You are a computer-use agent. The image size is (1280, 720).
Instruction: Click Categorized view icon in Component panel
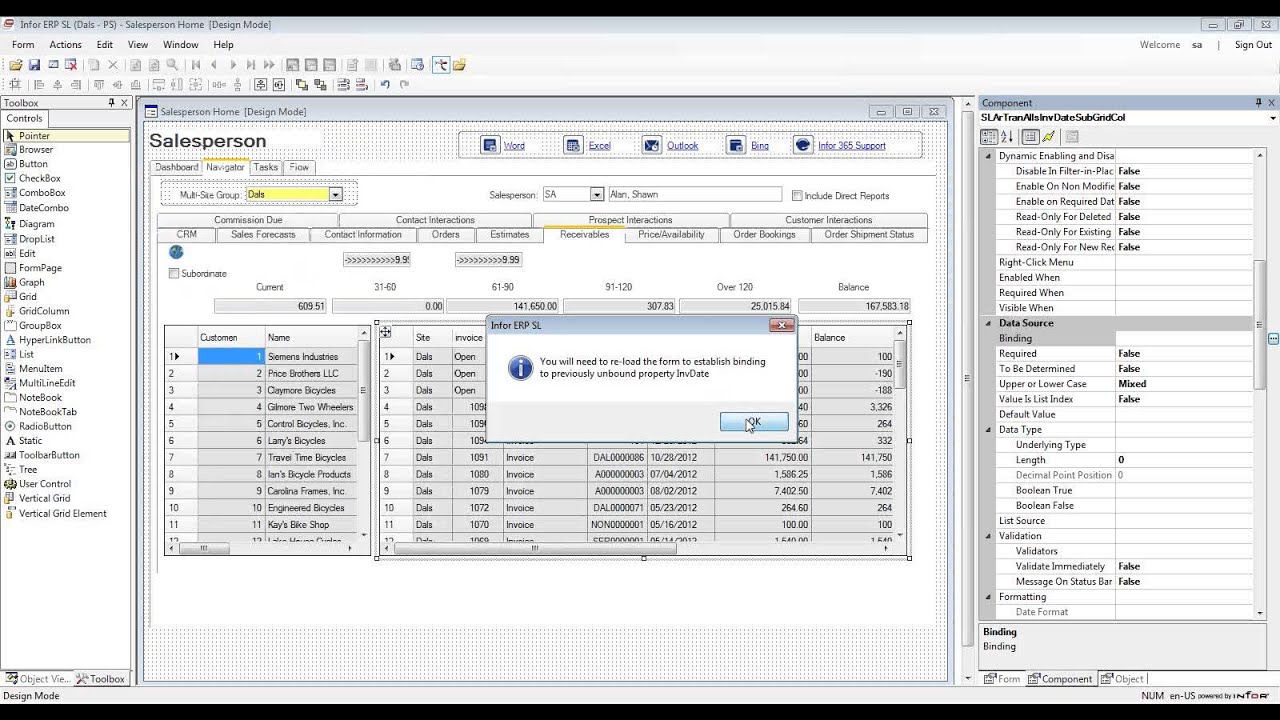tap(990, 137)
